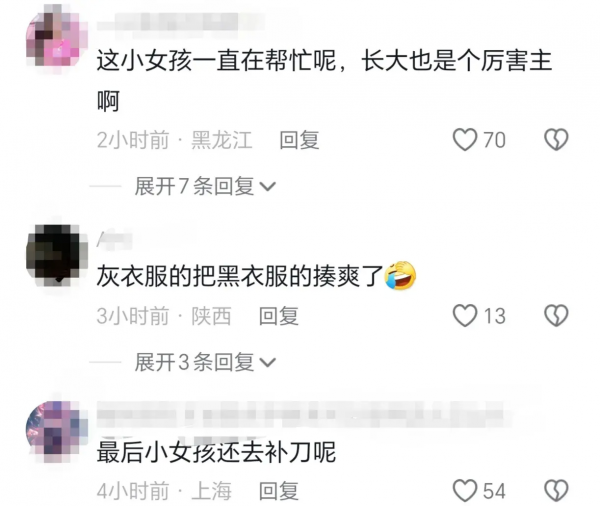Dislike the Heilongjiang comment with broken heart
The height and width of the screenshot is (506, 600).
point(556,139)
